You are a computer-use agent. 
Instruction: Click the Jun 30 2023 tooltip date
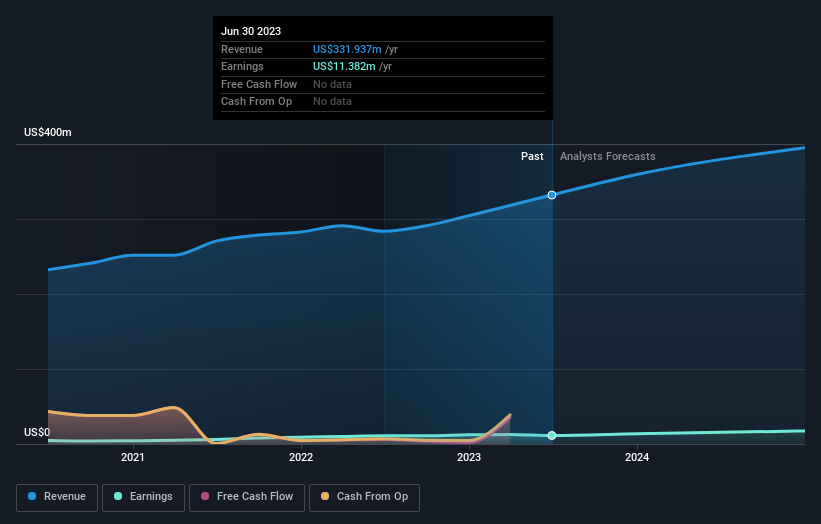click(x=251, y=31)
